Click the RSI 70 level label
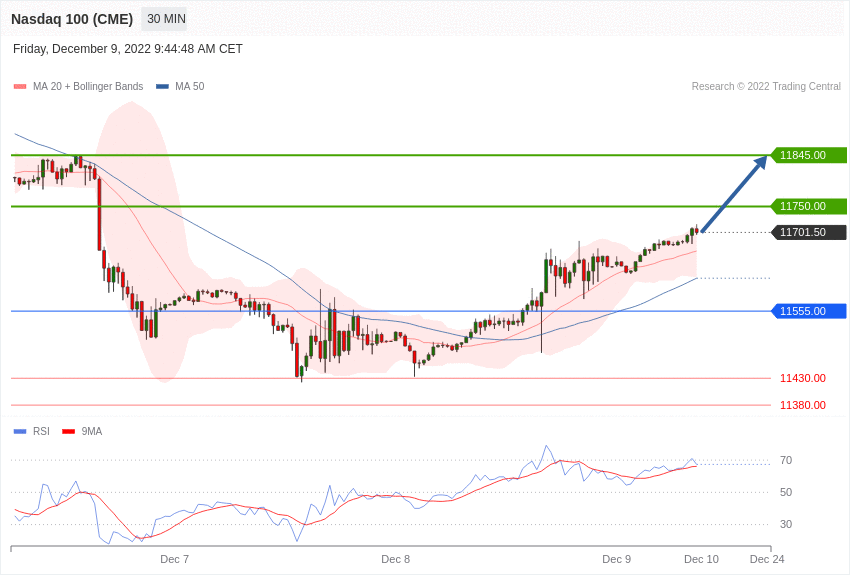The width and height of the screenshot is (850, 576). pyautogui.click(x=786, y=461)
